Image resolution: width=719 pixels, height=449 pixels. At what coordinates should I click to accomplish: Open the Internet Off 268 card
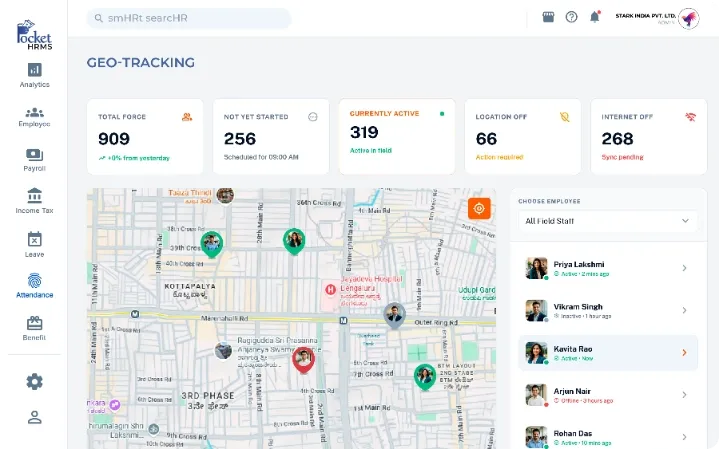649,137
